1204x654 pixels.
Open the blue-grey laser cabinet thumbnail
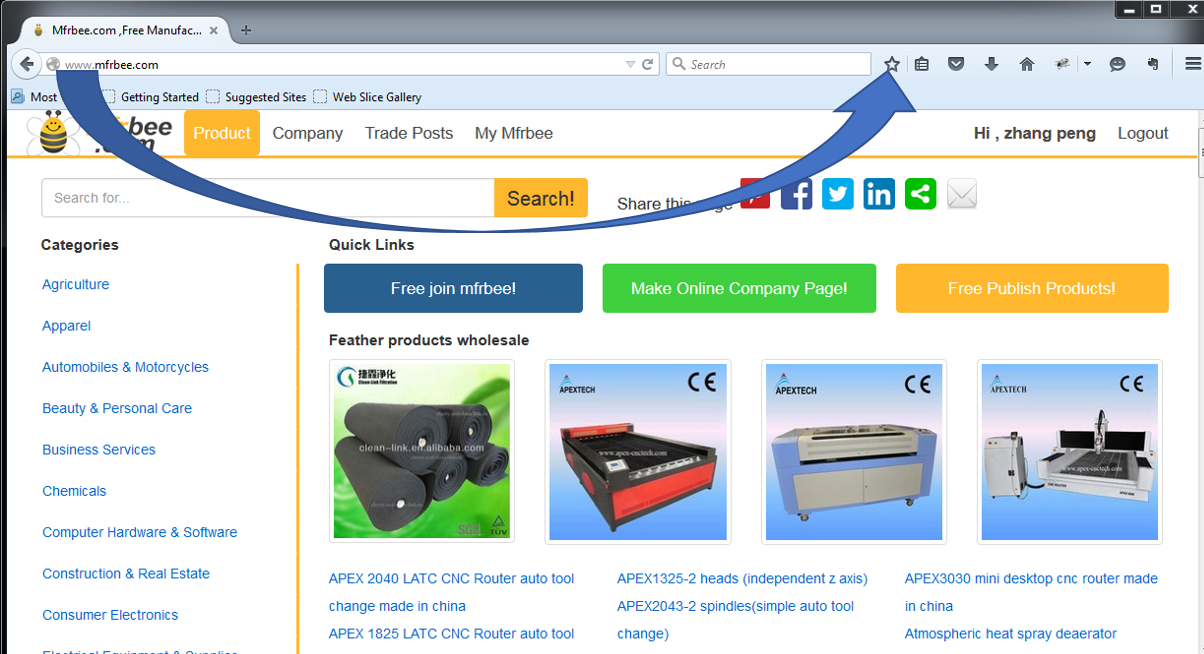[854, 452]
